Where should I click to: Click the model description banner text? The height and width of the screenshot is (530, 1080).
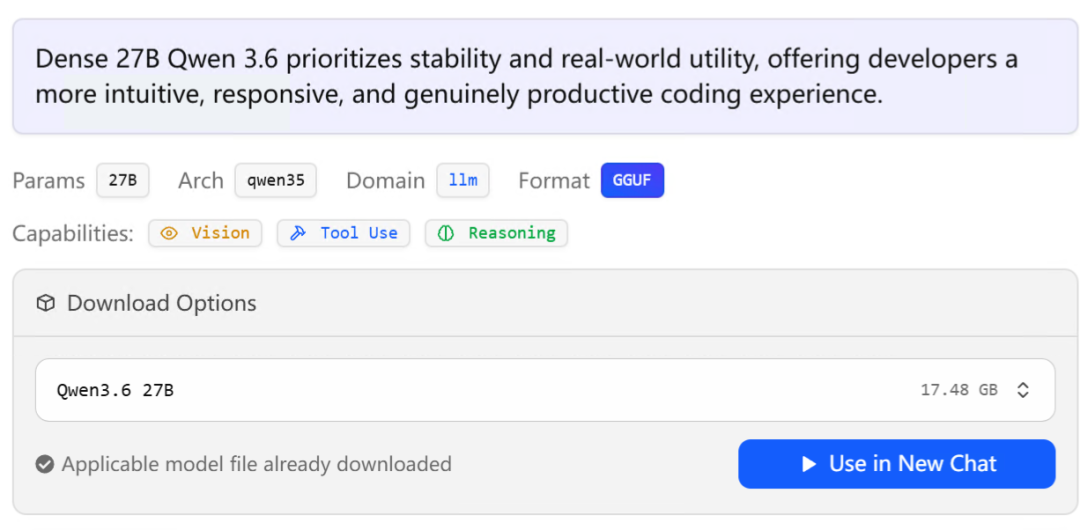pyautogui.click(x=526, y=77)
